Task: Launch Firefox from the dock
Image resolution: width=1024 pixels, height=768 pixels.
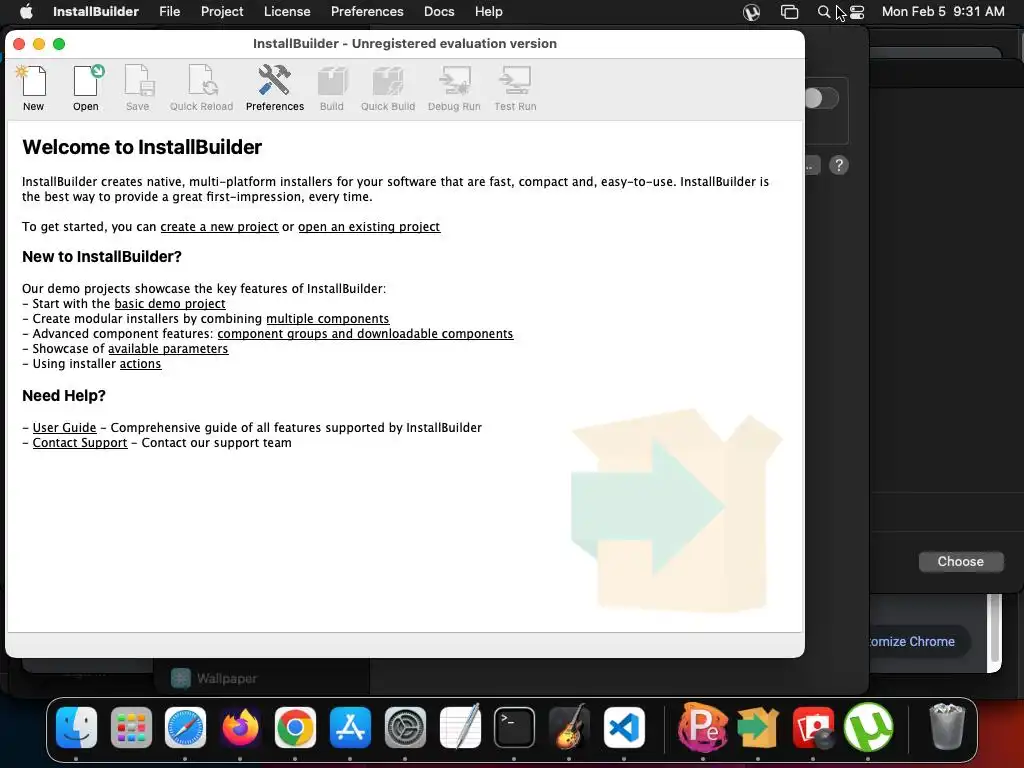Action: tap(240, 727)
